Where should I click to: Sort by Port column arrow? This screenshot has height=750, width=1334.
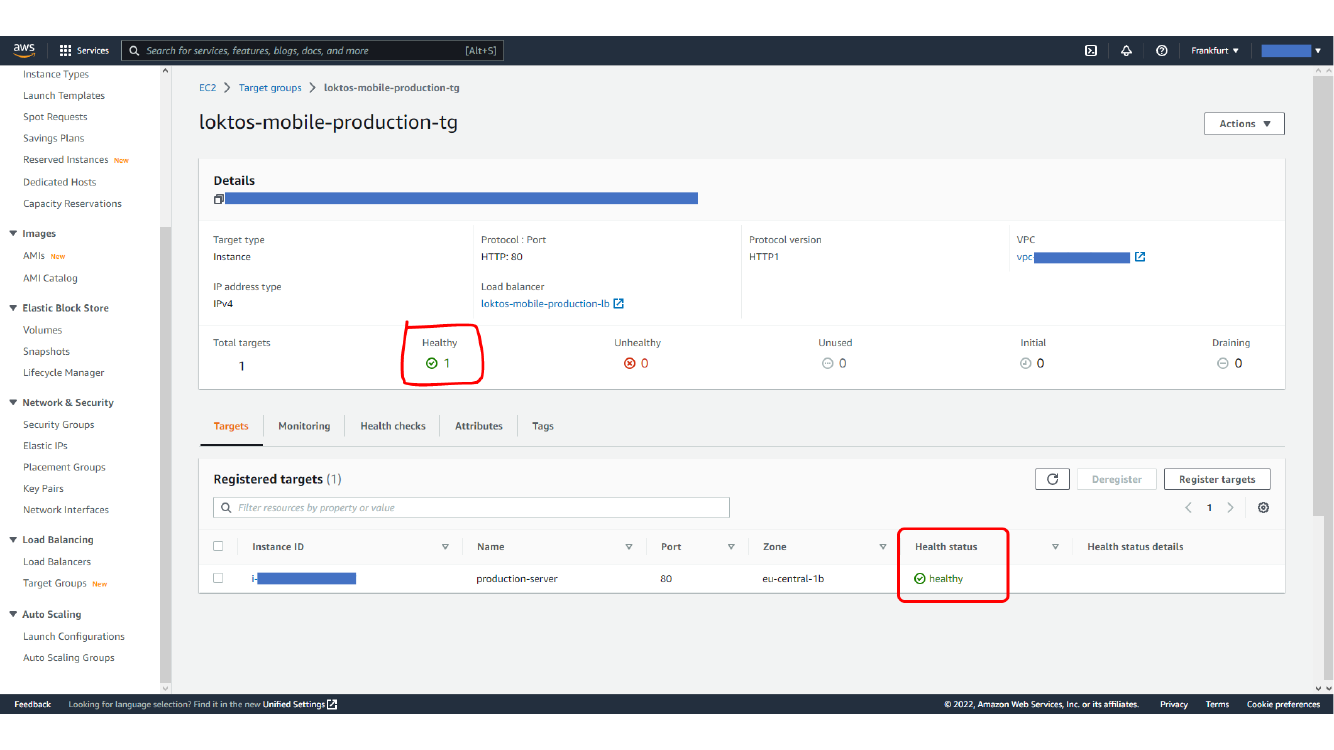(x=731, y=547)
